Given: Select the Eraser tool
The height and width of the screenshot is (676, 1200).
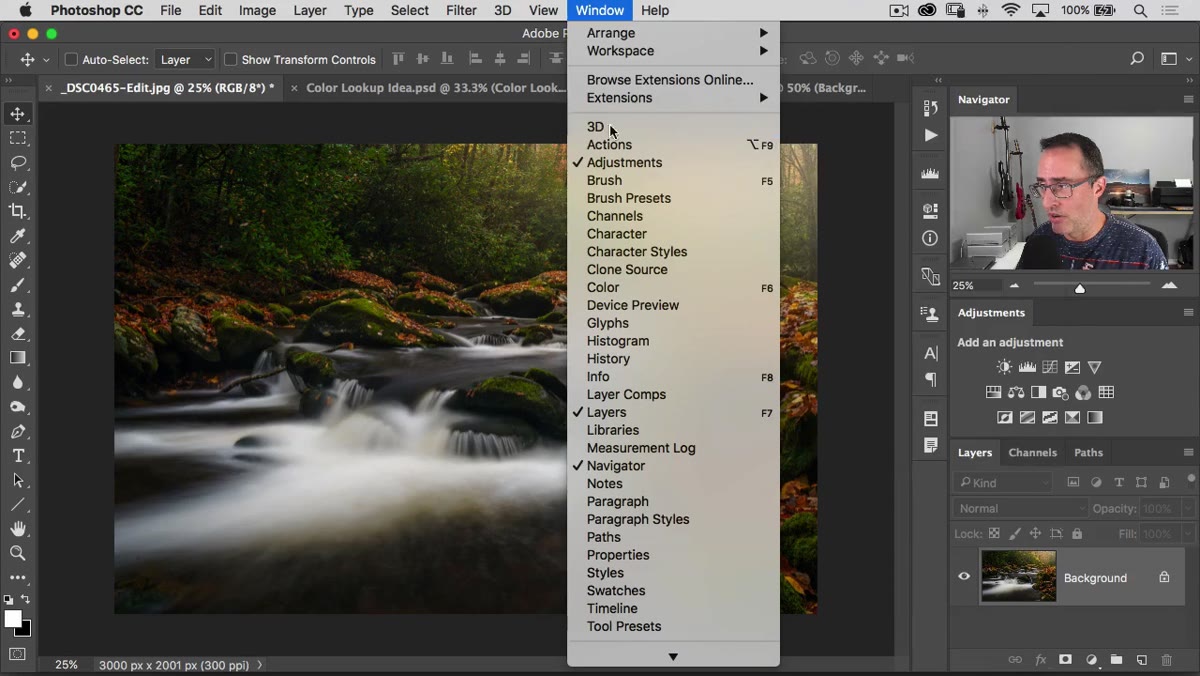Looking at the screenshot, I should pyautogui.click(x=18, y=334).
